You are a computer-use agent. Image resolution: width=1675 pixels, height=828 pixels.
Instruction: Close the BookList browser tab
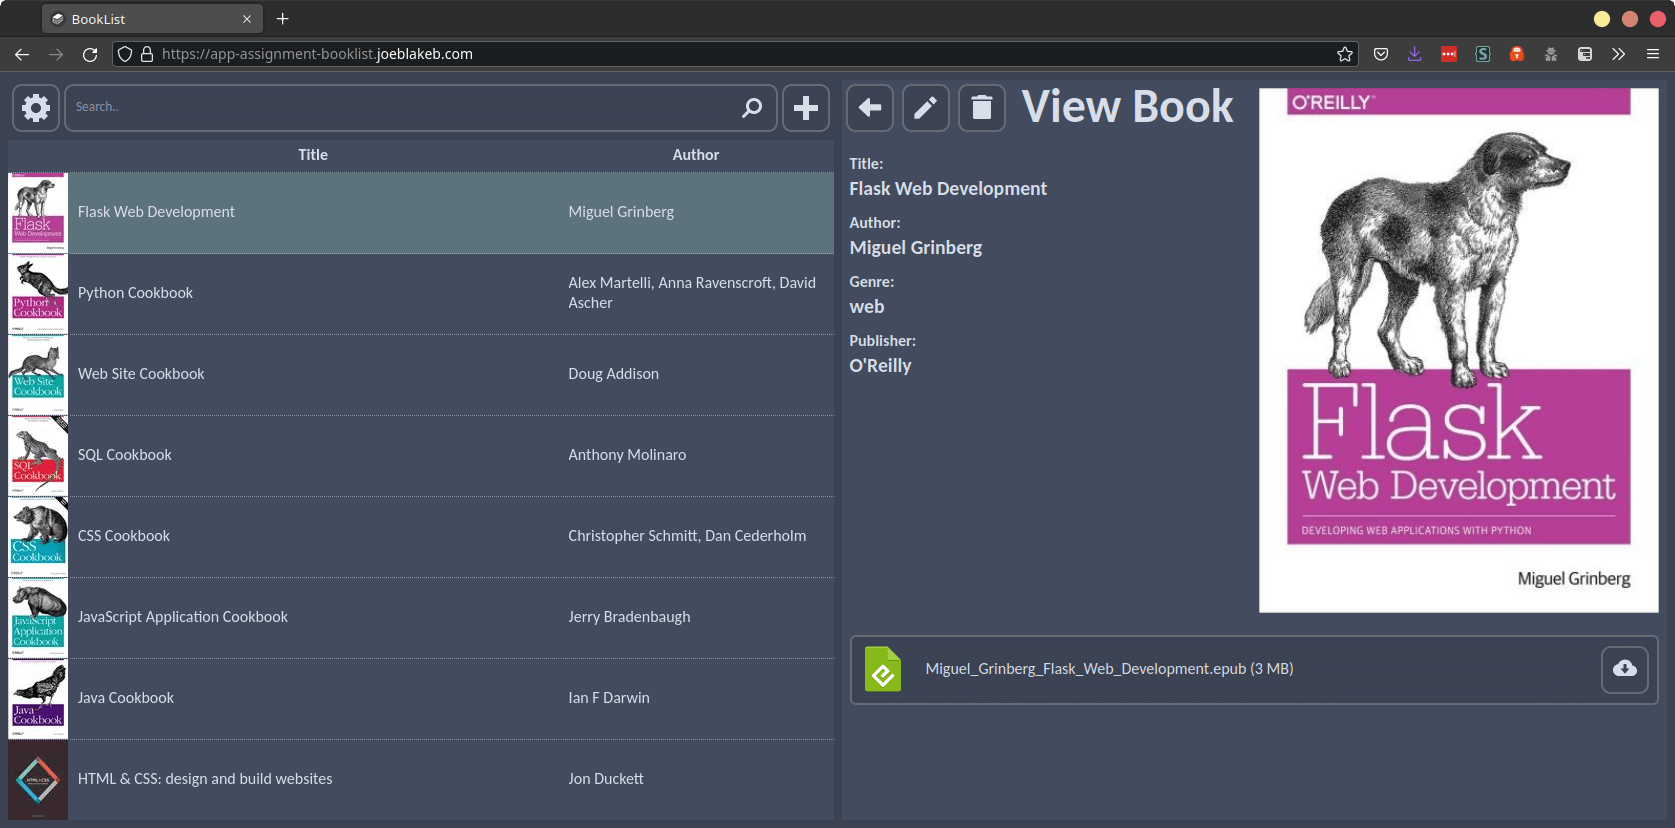(247, 19)
